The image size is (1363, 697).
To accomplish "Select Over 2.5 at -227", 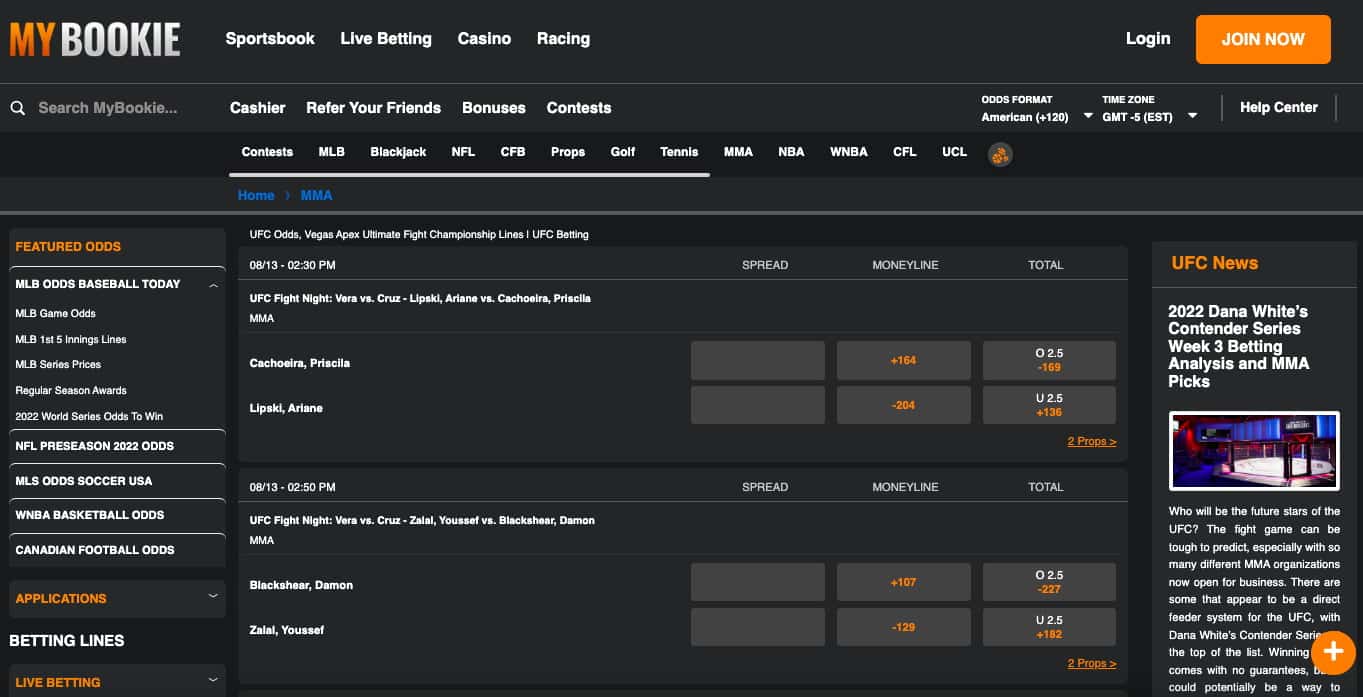I will [x=1049, y=582].
